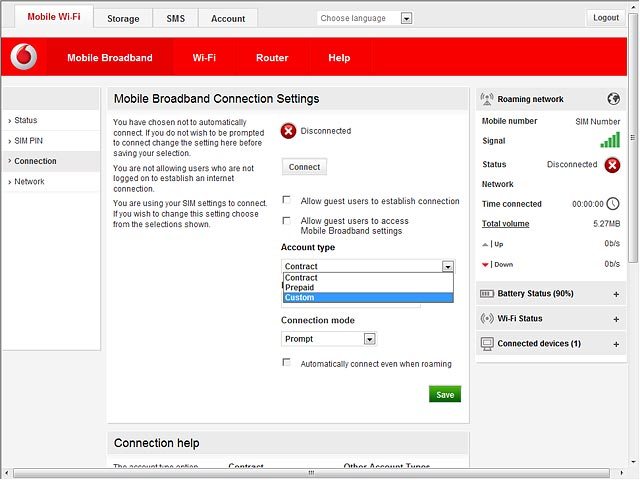This screenshot has width=640, height=480.
Task: Click the Connect button
Action: (304, 167)
